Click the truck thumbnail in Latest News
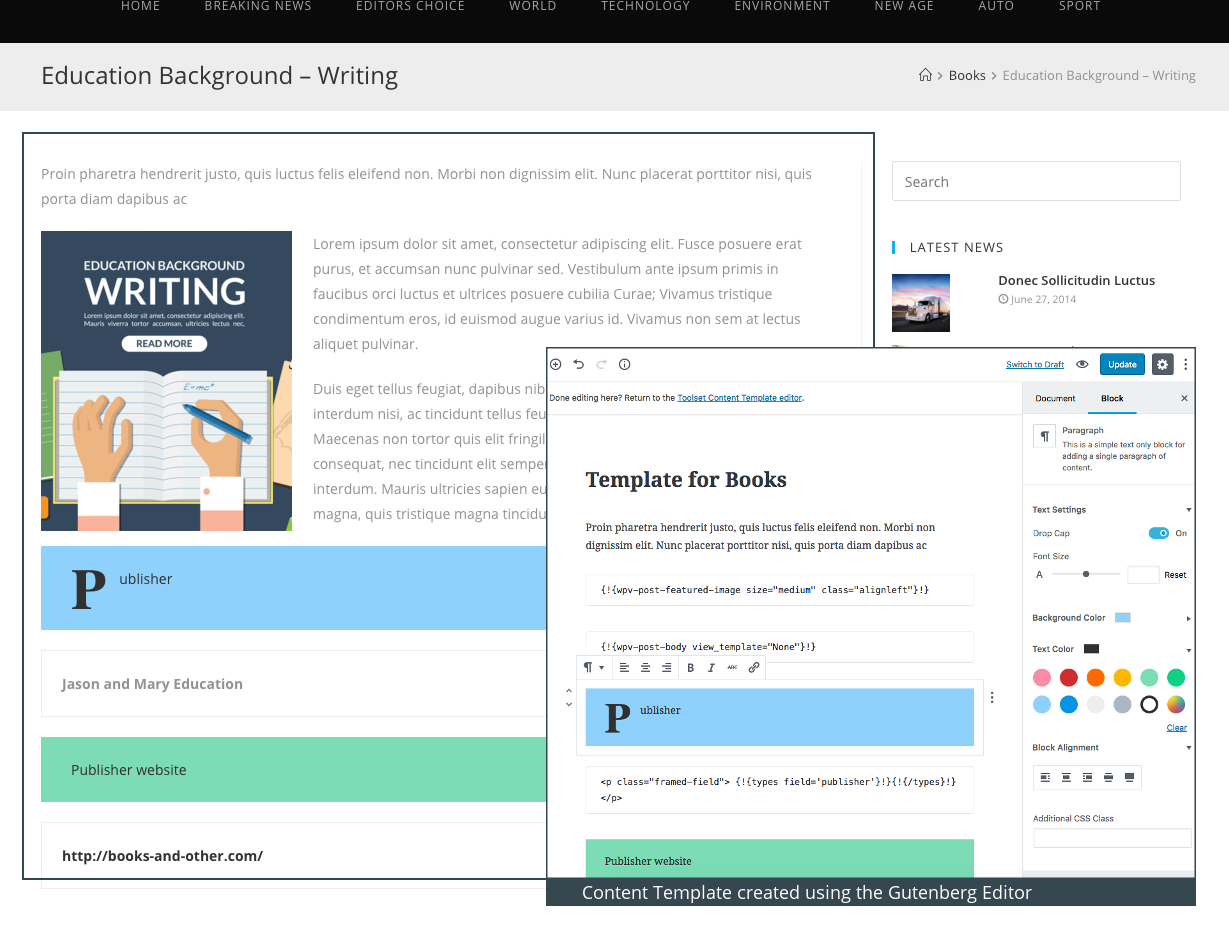The width and height of the screenshot is (1229, 952). [921, 302]
